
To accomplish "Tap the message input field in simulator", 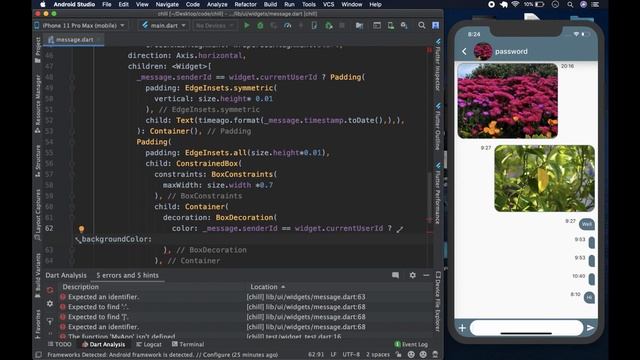I will click(526, 328).
